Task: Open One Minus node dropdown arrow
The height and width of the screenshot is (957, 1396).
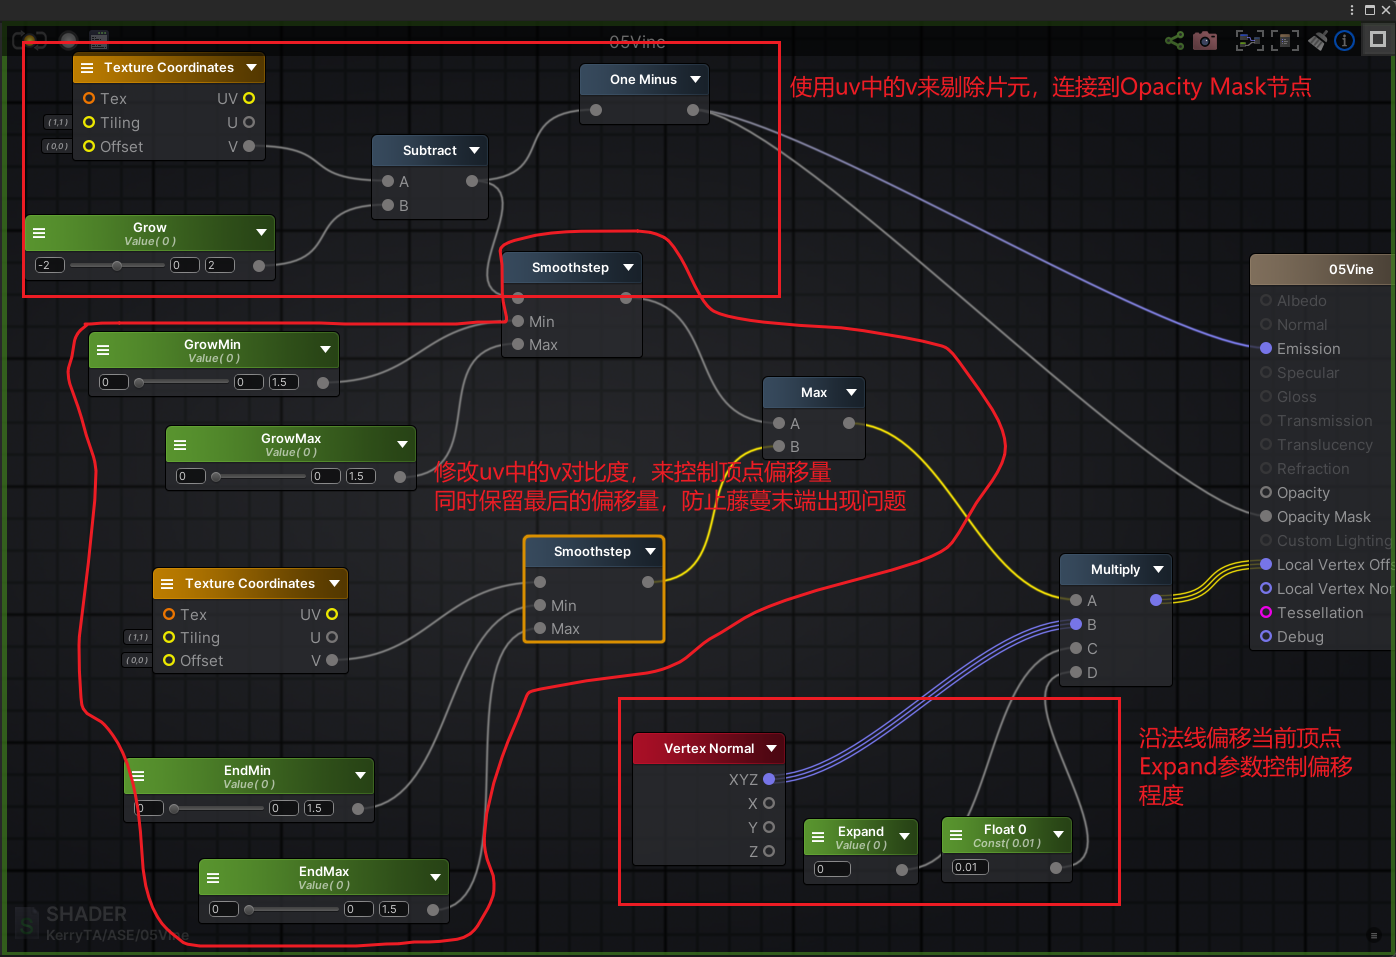Action: pos(695,79)
